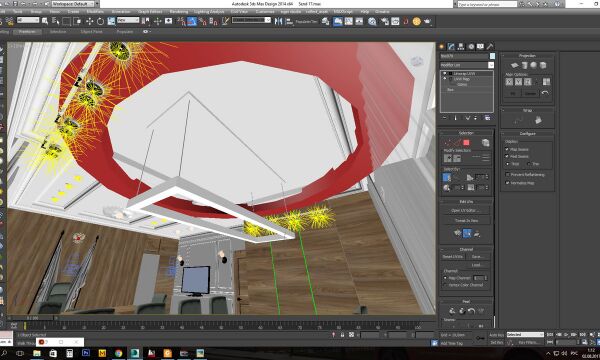Click the teapot render icon
Screen dimensions: 600x360
427,21
